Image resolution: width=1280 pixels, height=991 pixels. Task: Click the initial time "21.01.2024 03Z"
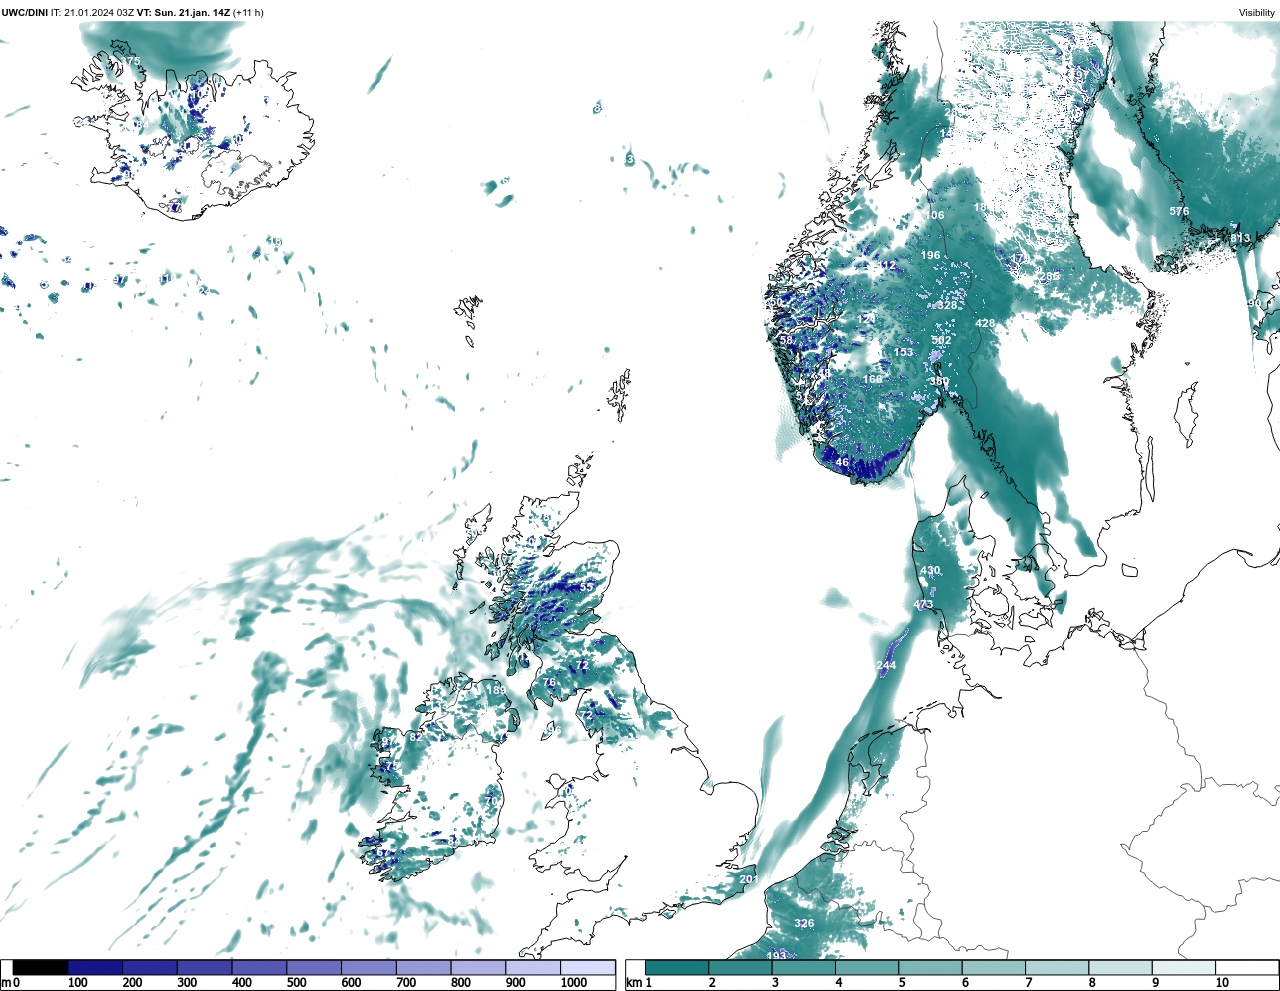[x=99, y=12]
